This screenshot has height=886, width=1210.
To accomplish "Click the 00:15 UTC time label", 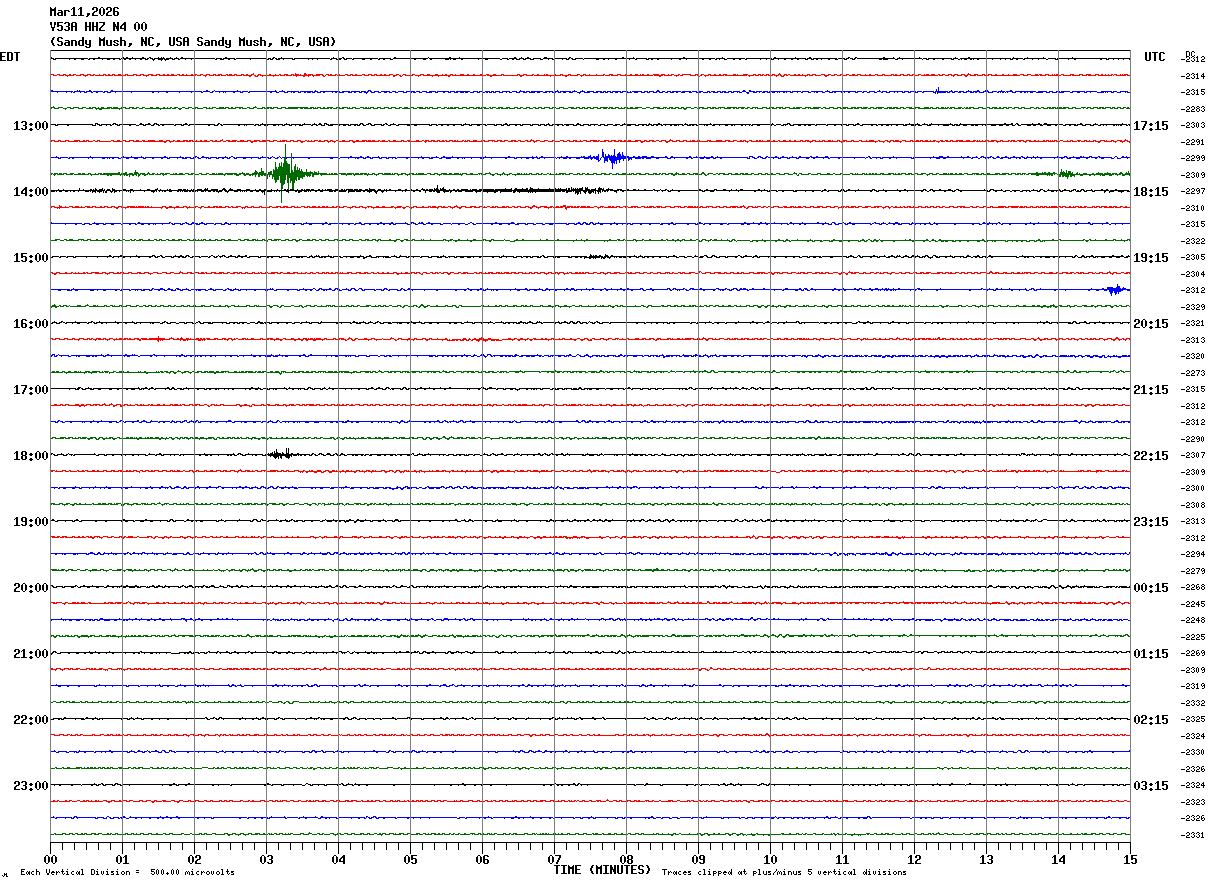I will [x=1151, y=587].
